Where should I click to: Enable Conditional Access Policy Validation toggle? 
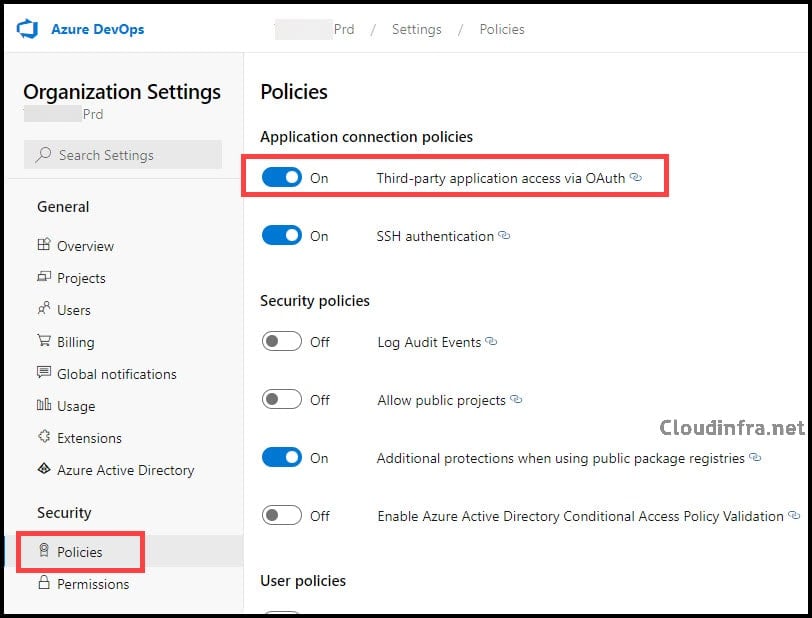click(x=282, y=515)
